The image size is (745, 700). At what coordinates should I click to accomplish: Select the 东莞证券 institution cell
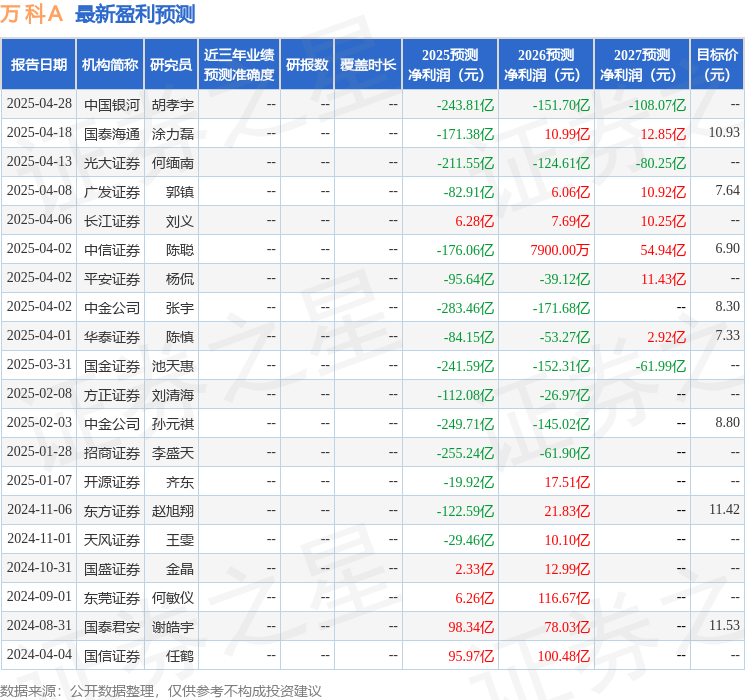112,597
